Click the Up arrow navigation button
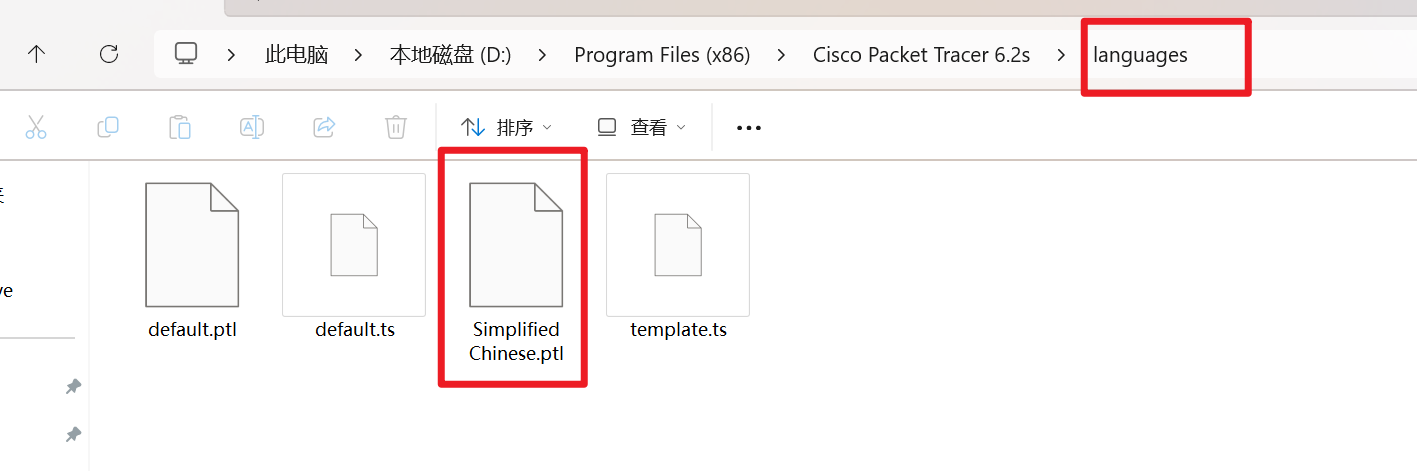Viewport: 1417px width, 471px height. point(37,55)
